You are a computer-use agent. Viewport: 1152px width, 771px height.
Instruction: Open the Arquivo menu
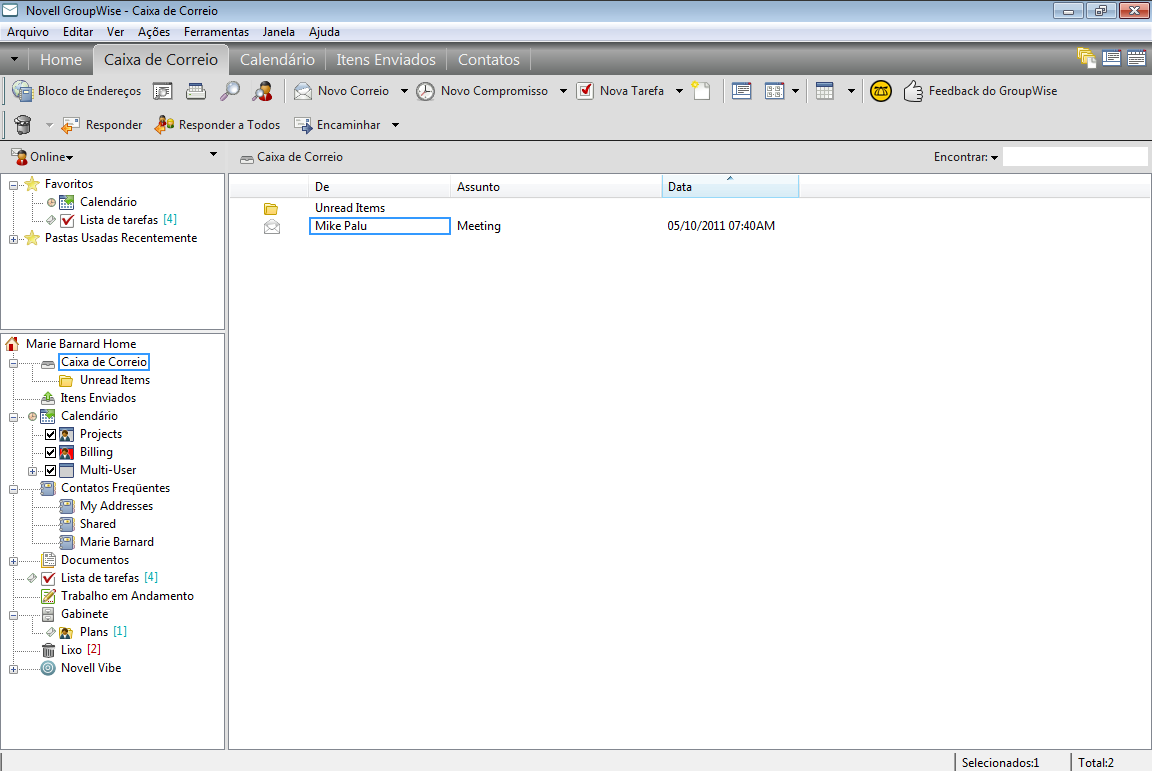click(28, 32)
